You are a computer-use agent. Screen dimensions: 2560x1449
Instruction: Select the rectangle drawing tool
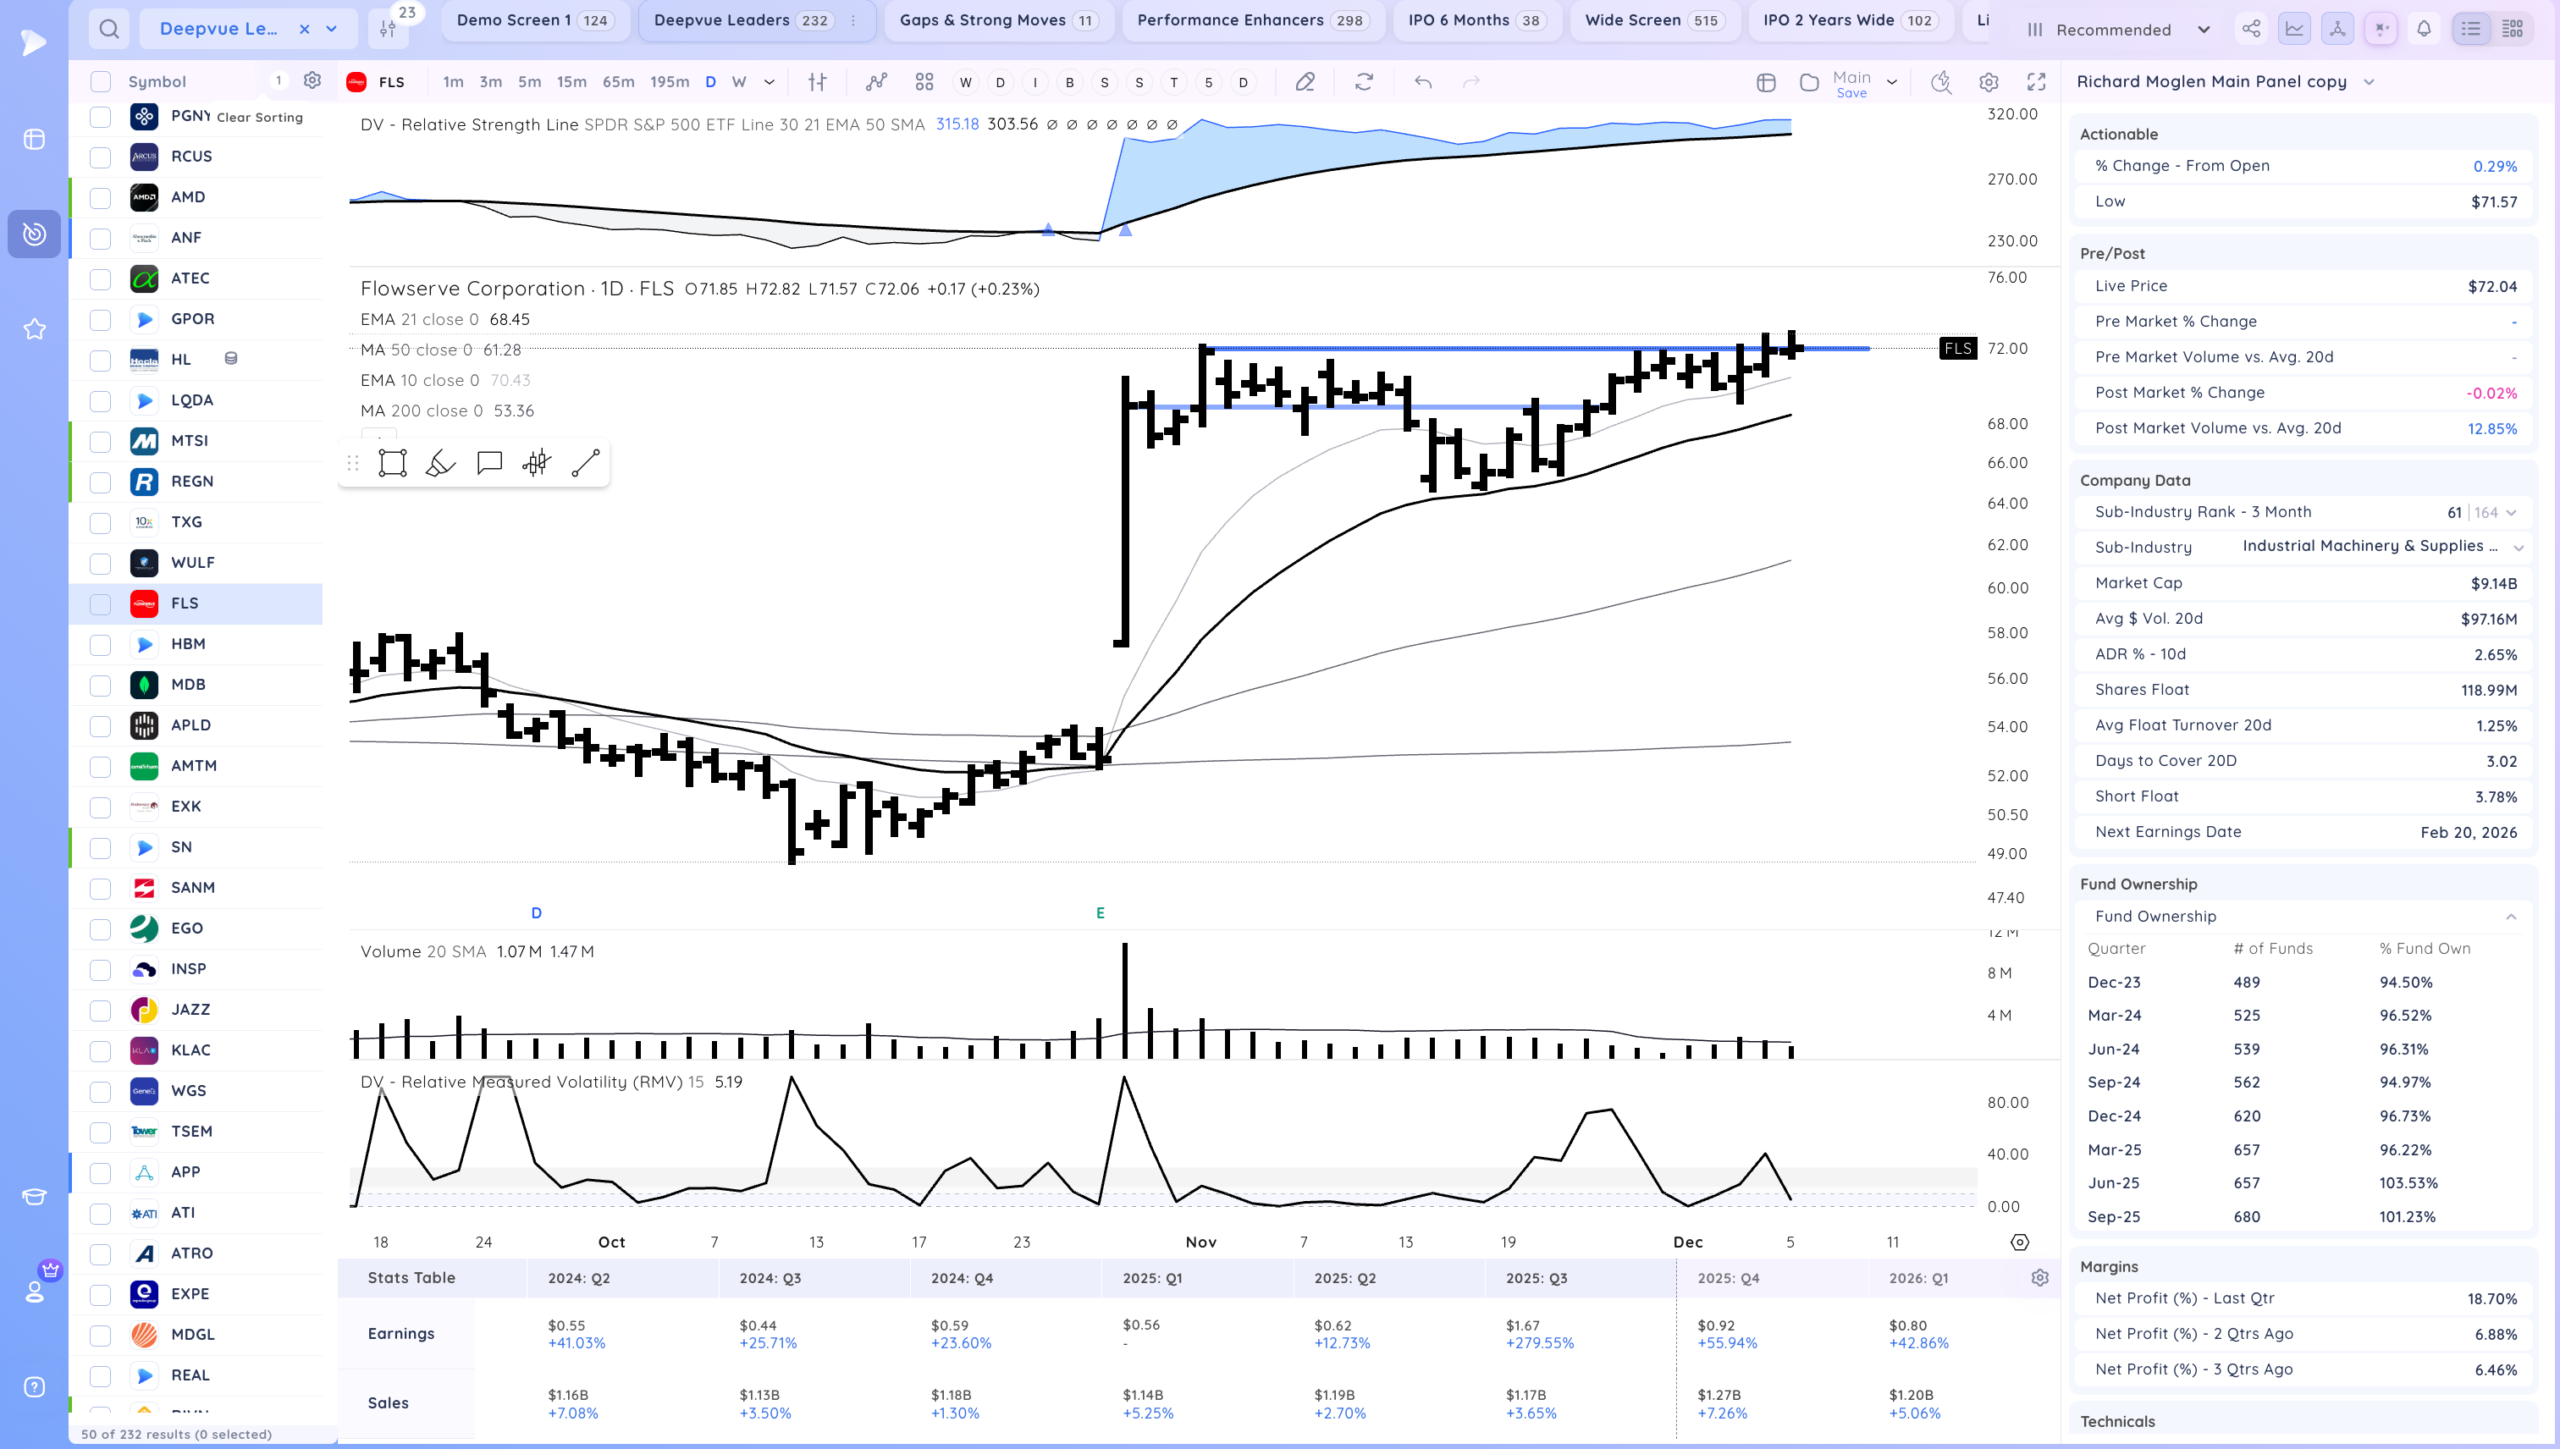point(392,463)
